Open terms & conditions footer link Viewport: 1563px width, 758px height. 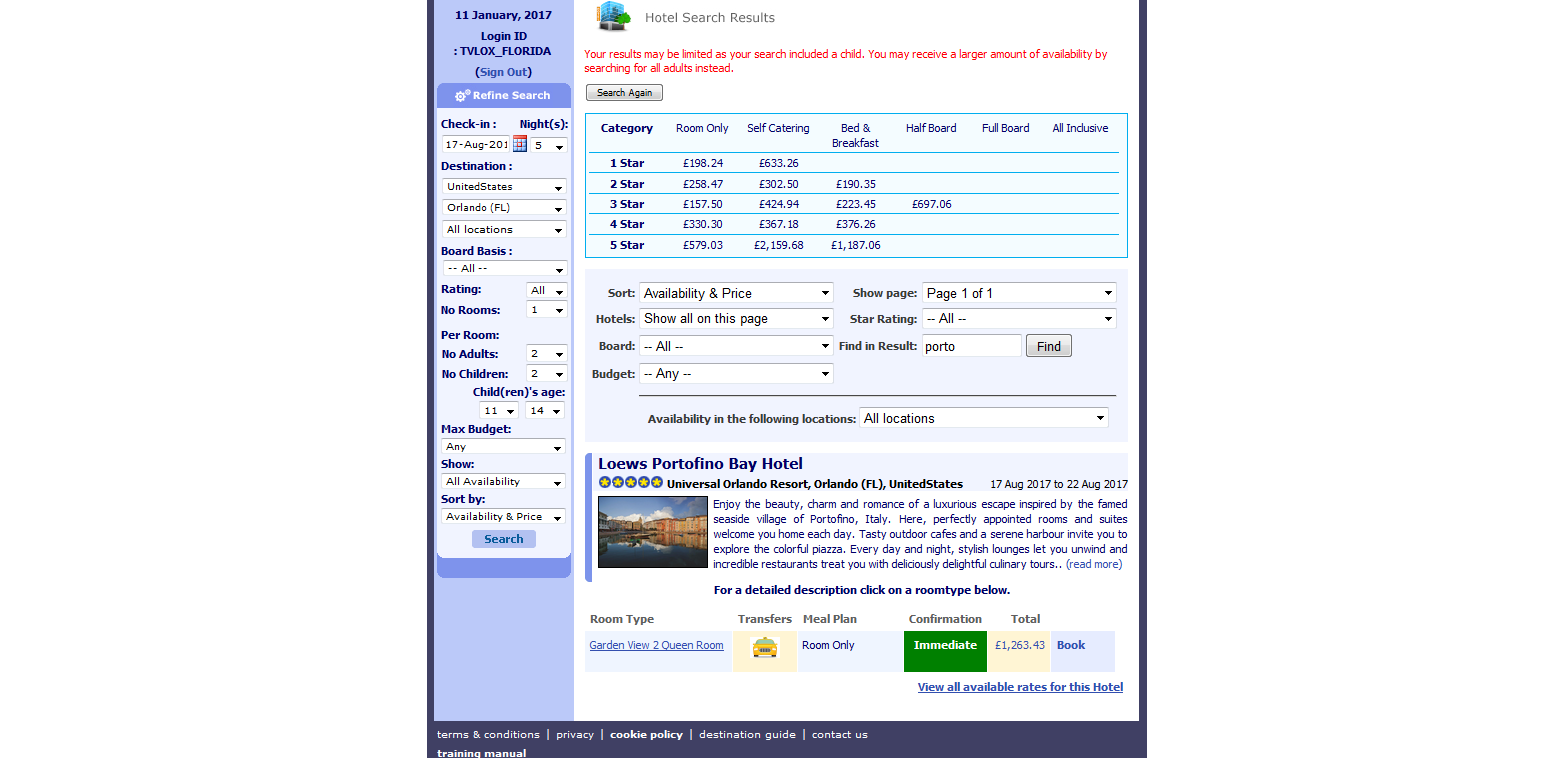[x=488, y=735]
